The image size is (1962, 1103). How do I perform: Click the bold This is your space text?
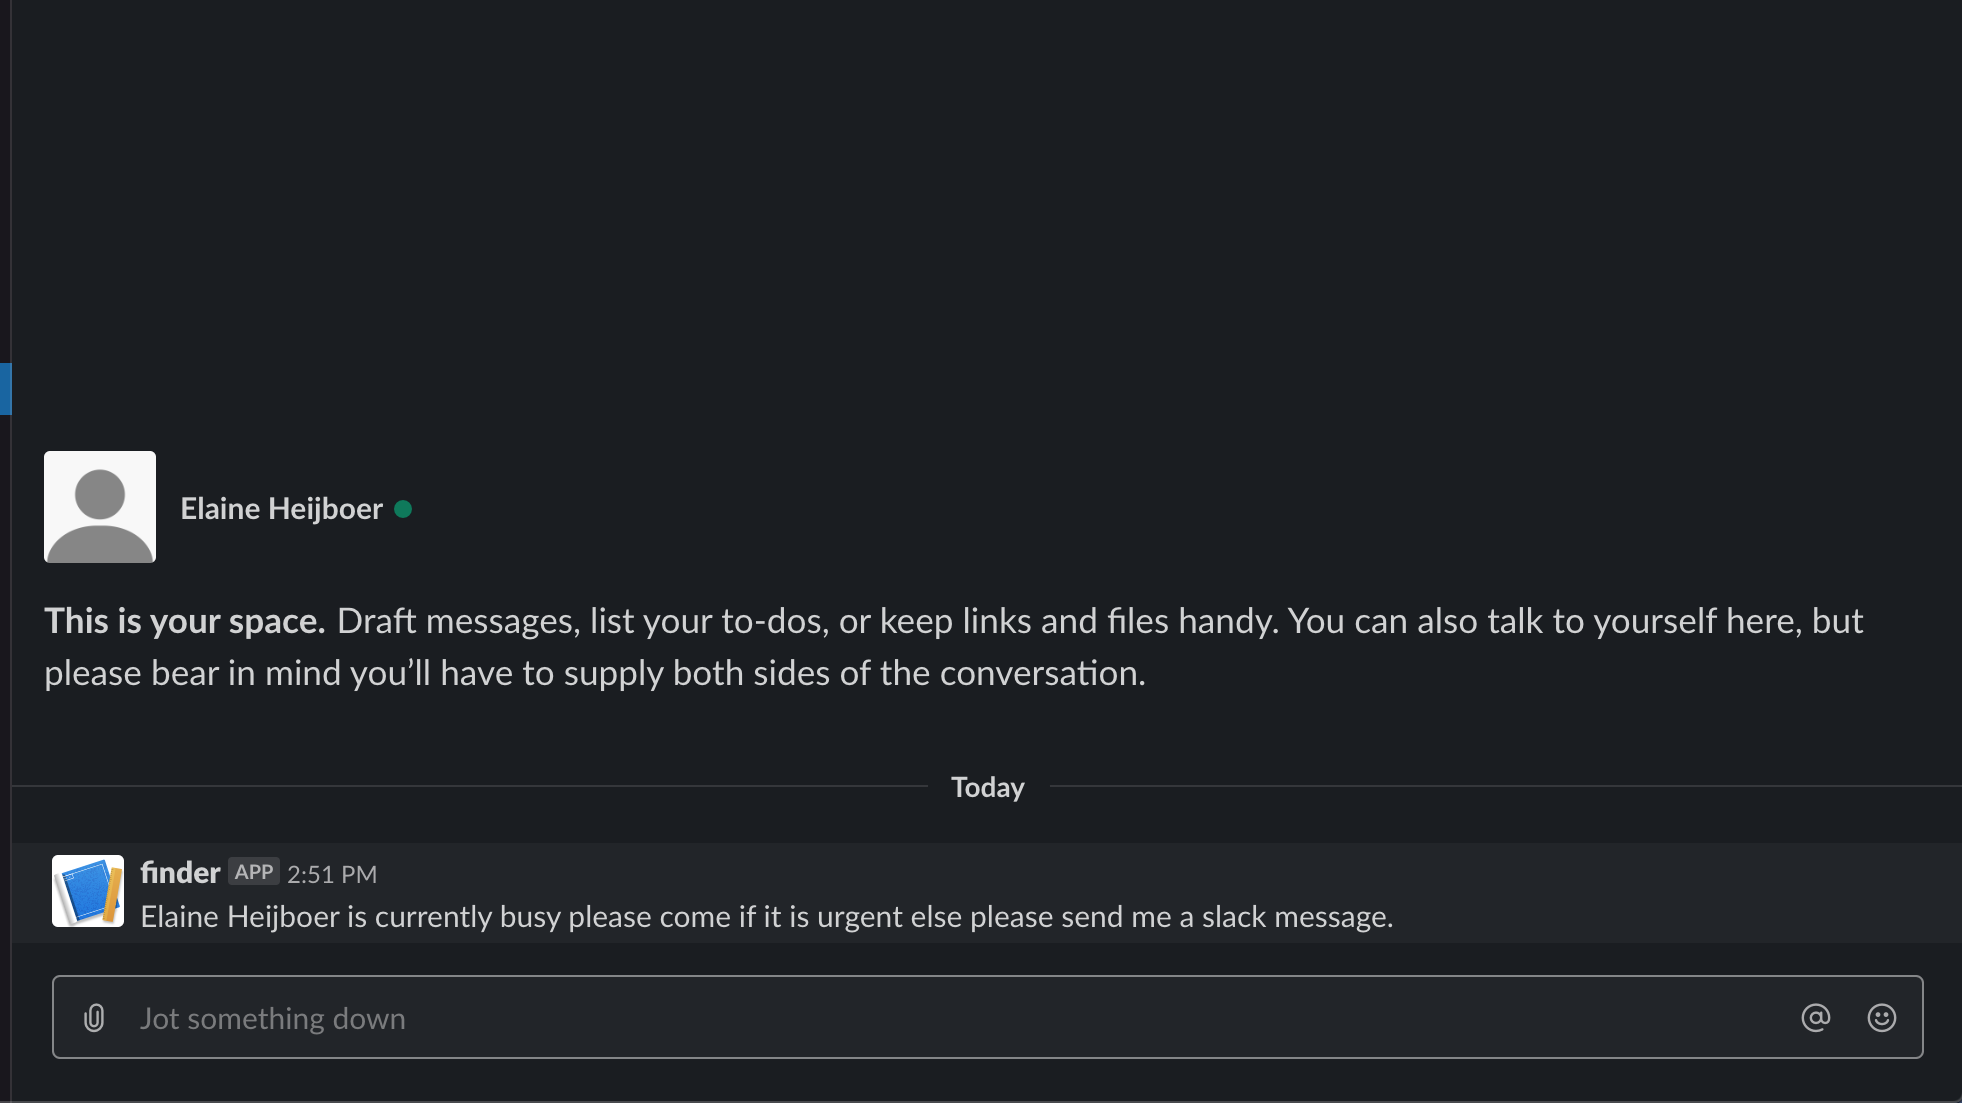pos(185,621)
